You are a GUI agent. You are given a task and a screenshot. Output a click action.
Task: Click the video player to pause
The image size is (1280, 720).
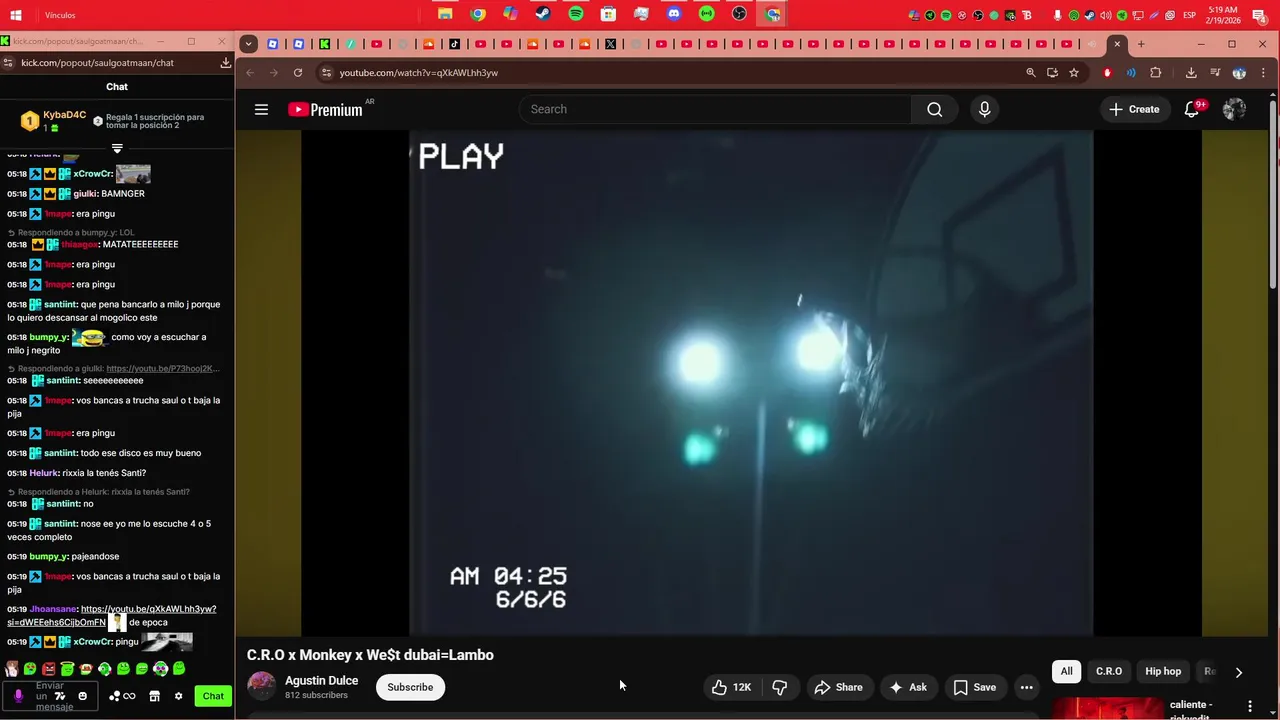pos(751,383)
